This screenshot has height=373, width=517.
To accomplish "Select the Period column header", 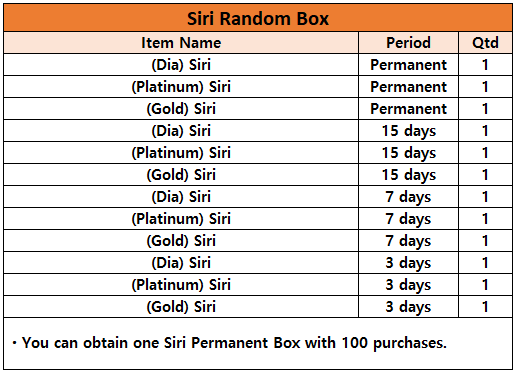I will (x=408, y=43).
